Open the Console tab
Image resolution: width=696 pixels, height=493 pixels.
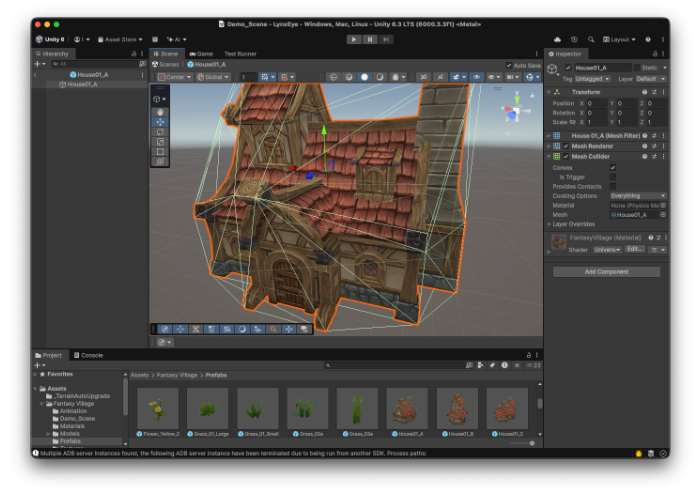88,355
